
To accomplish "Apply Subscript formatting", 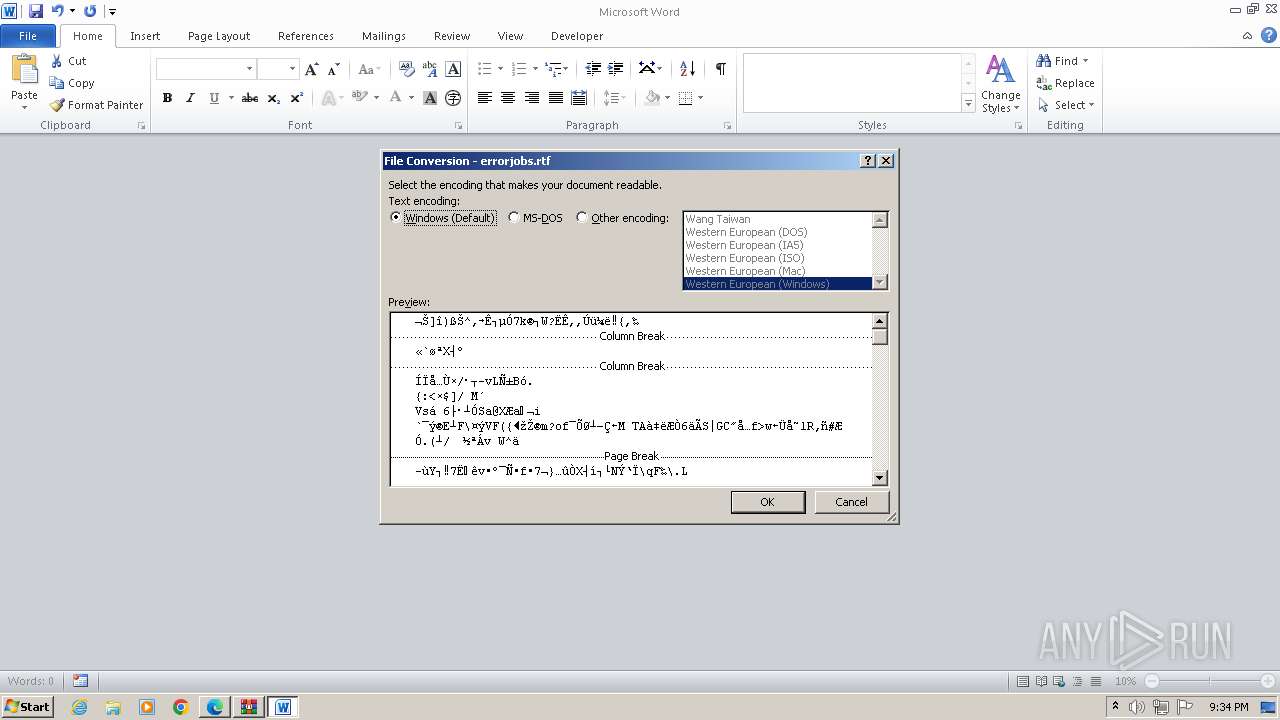I will pos(274,98).
